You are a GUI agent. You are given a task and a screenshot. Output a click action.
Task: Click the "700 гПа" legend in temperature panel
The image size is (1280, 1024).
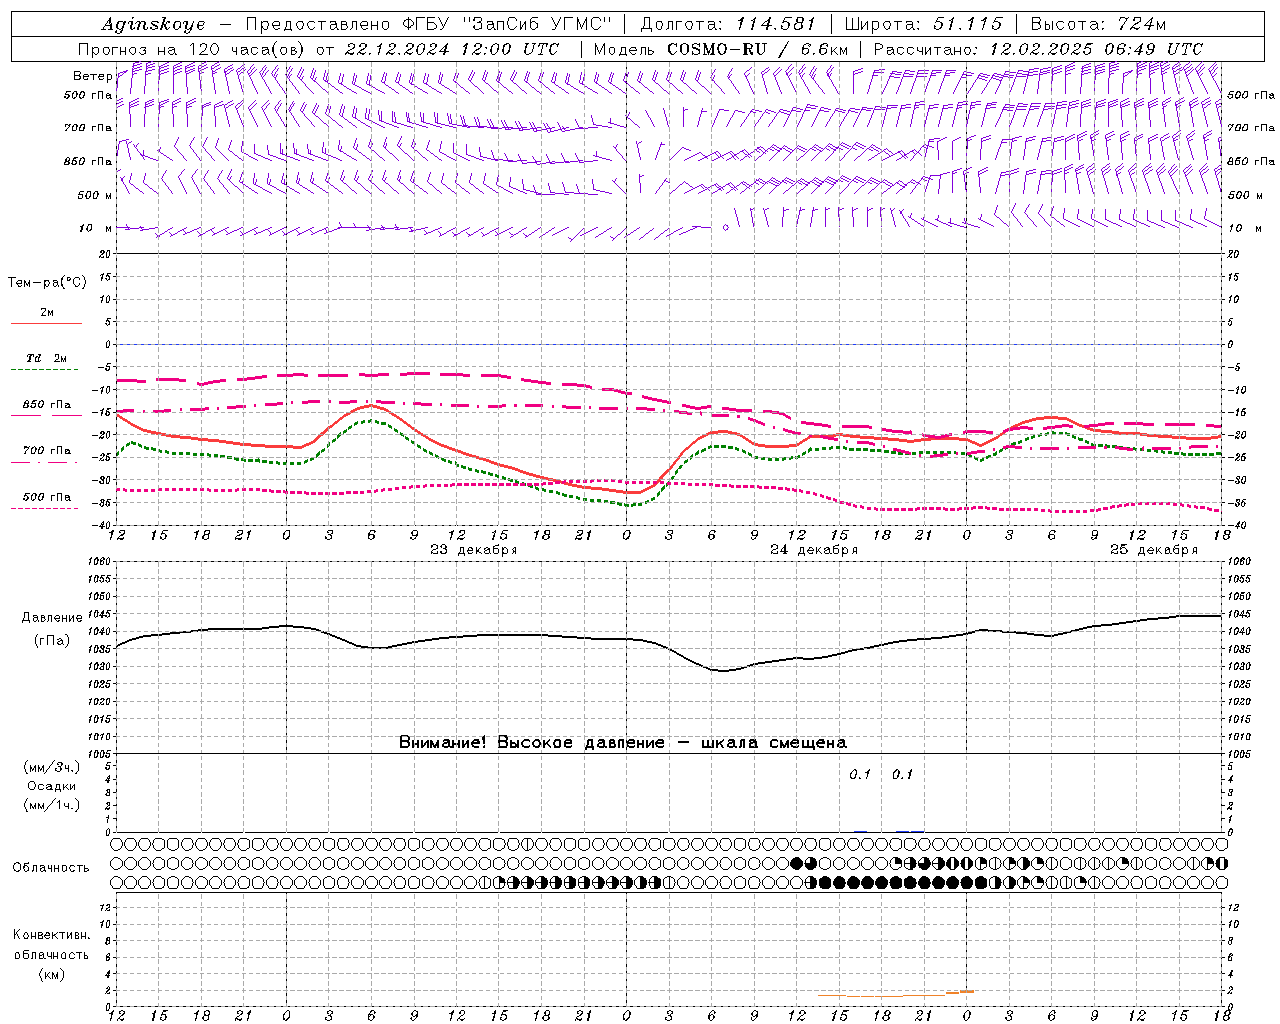pos(46,455)
